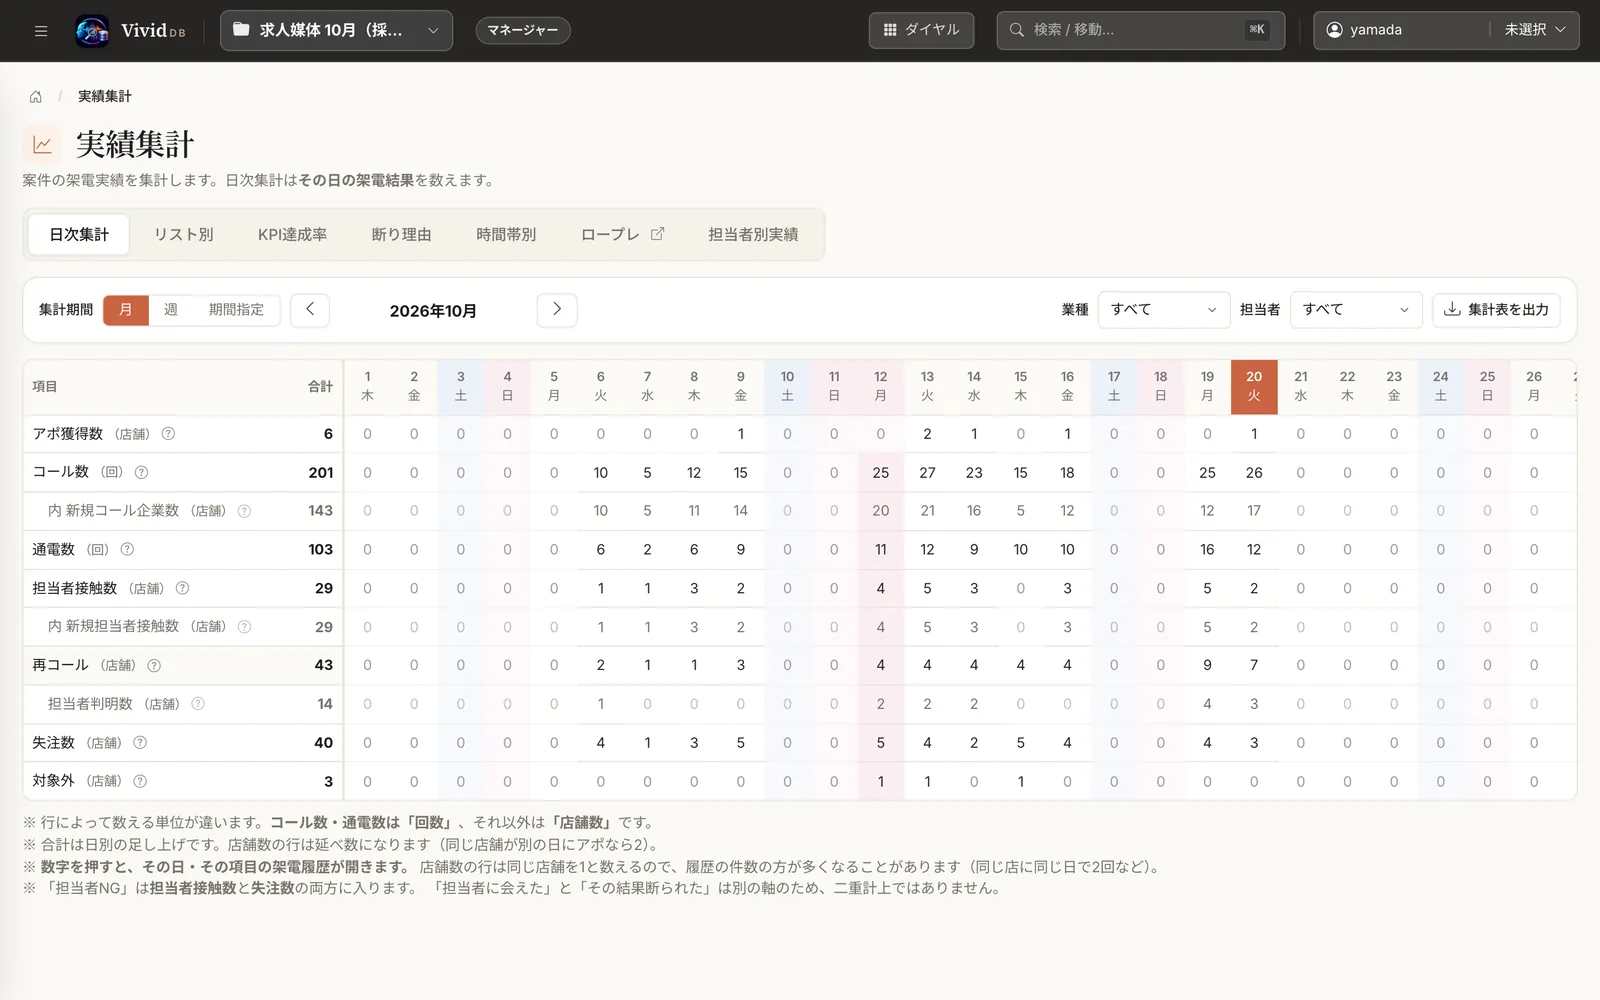Click コール数 value 26 on day 20
The height and width of the screenshot is (1000, 1600).
tap(1254, 473)
